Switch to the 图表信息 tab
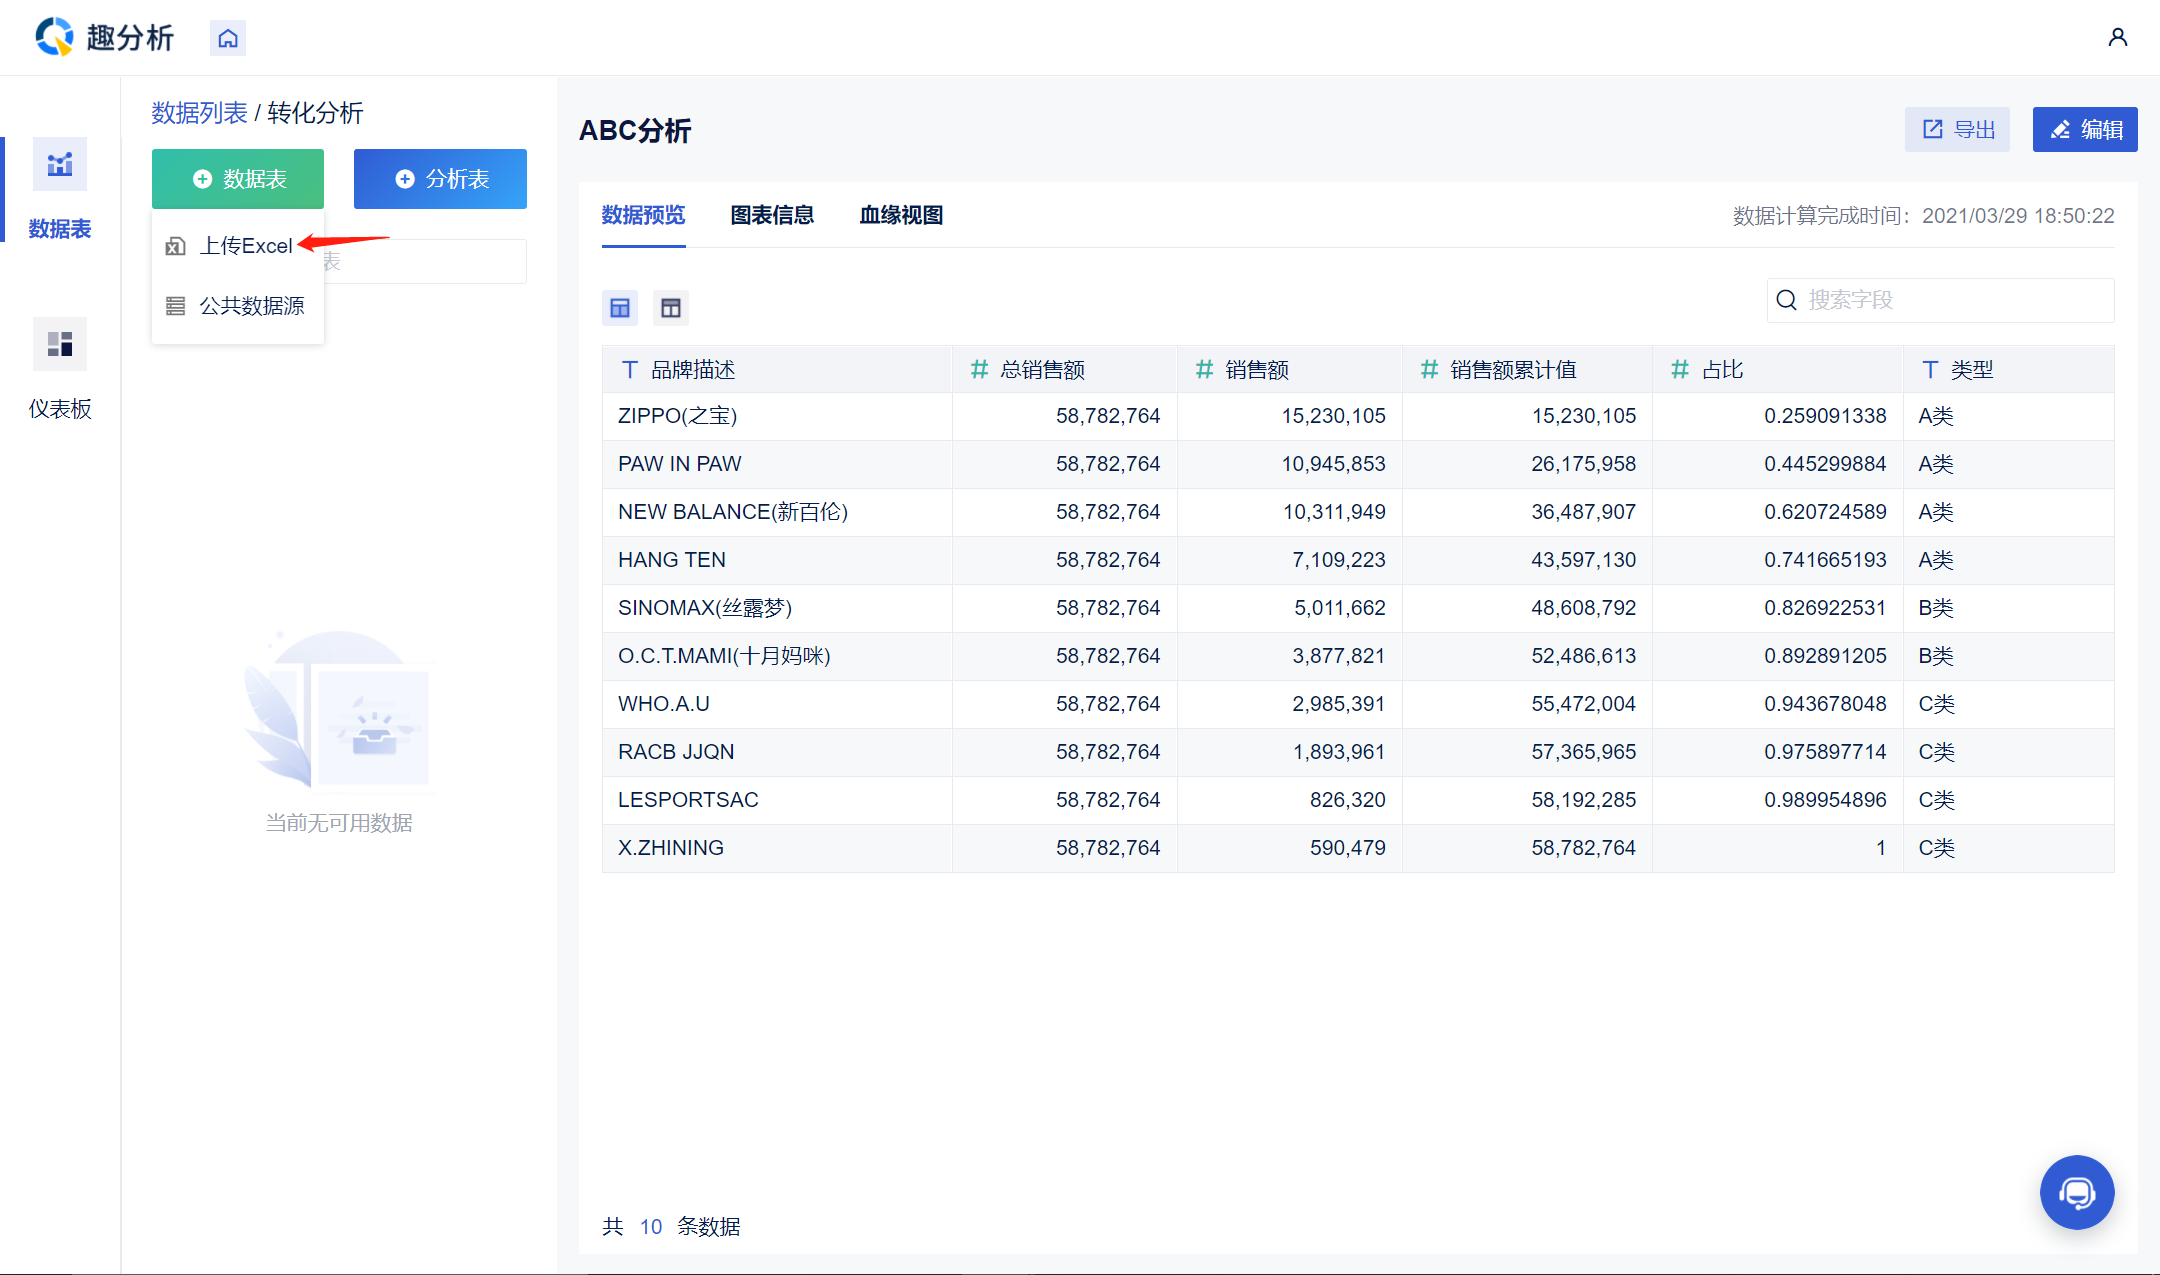 point(772,215)
